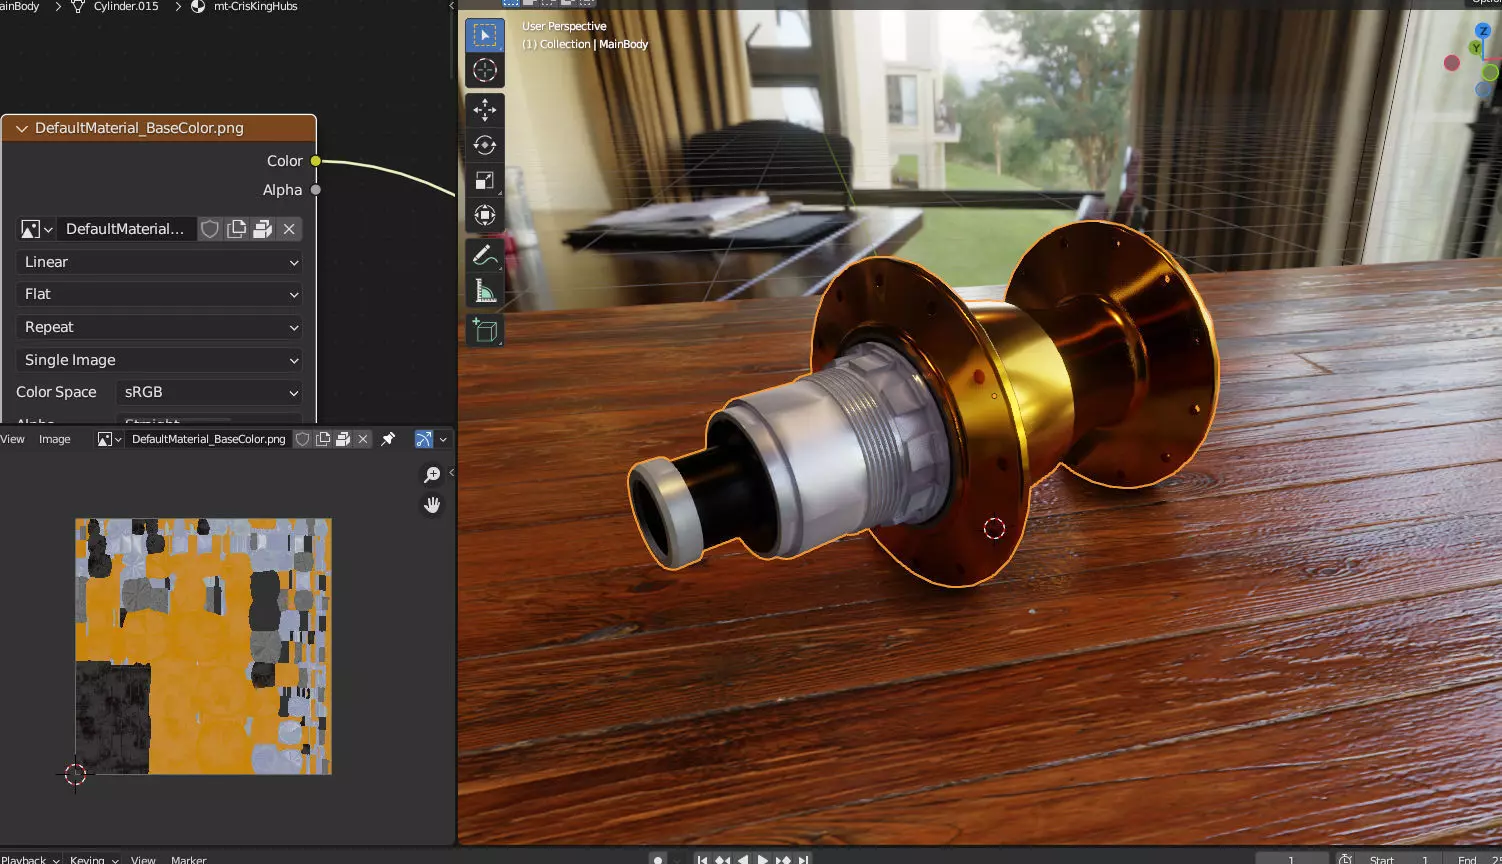Image resolution: width=1502 pixels, height=864 pixels.
Task: Open the Flat projection dropdown
Action: point(159,294)
